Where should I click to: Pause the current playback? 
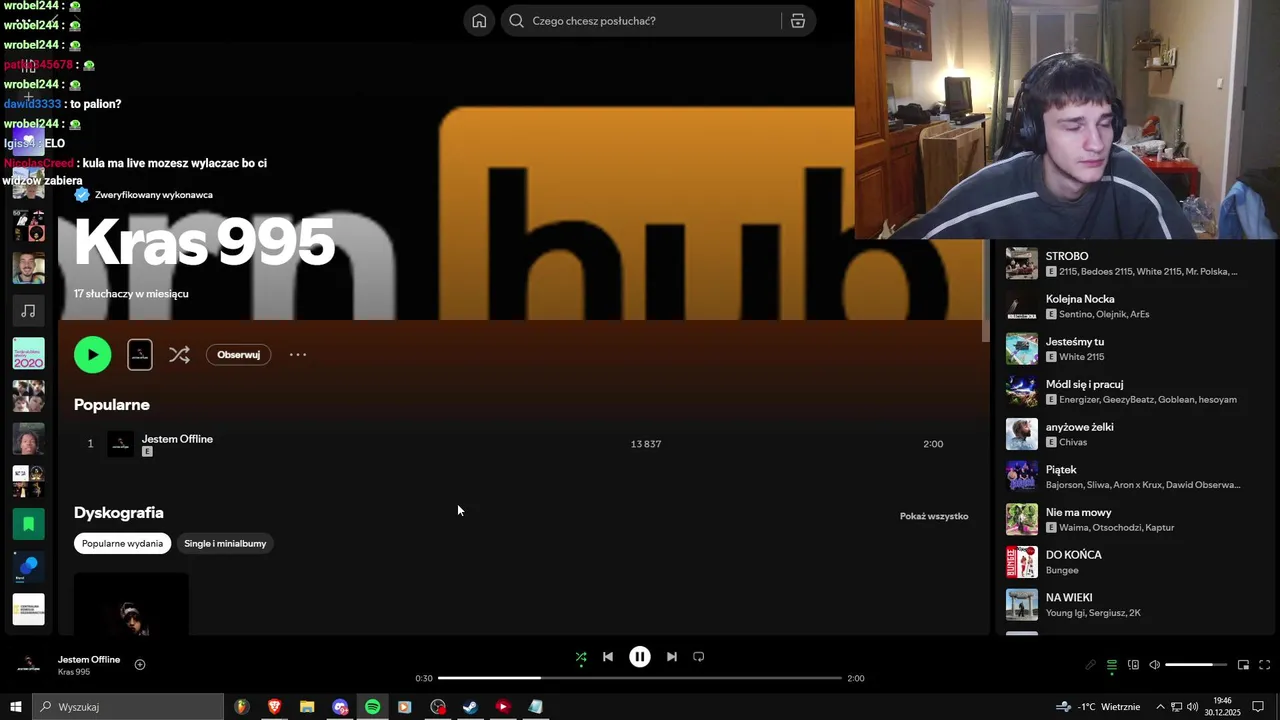click(x=640, y=657)
